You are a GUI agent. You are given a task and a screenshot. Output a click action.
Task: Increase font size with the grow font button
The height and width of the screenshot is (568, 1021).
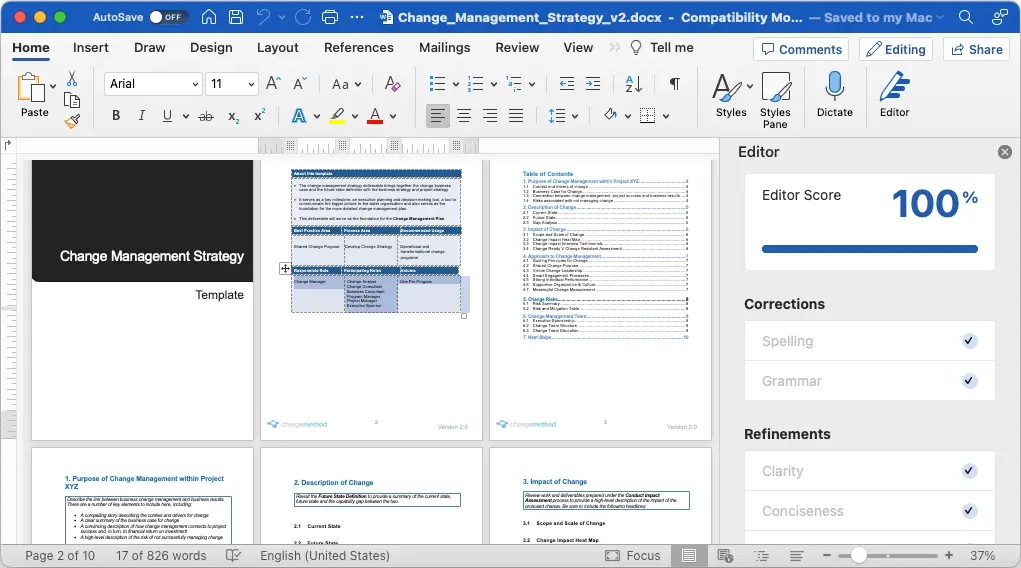pyautogui.click(x=273, y=83)
